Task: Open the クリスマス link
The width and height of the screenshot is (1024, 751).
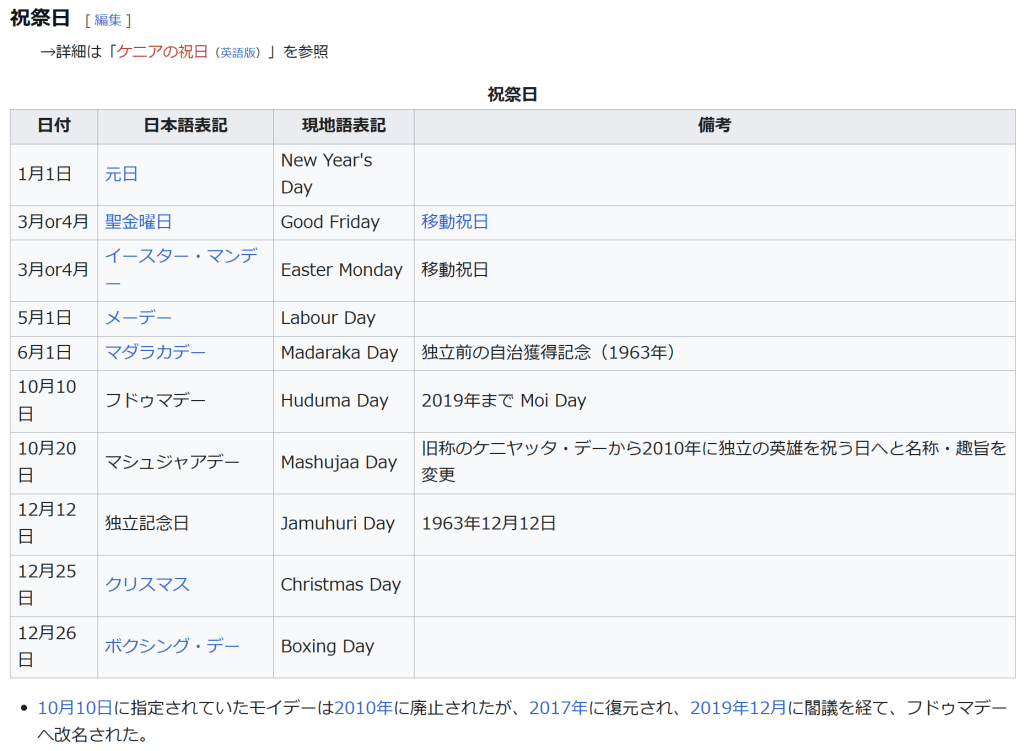Action: tap(147, 585)
